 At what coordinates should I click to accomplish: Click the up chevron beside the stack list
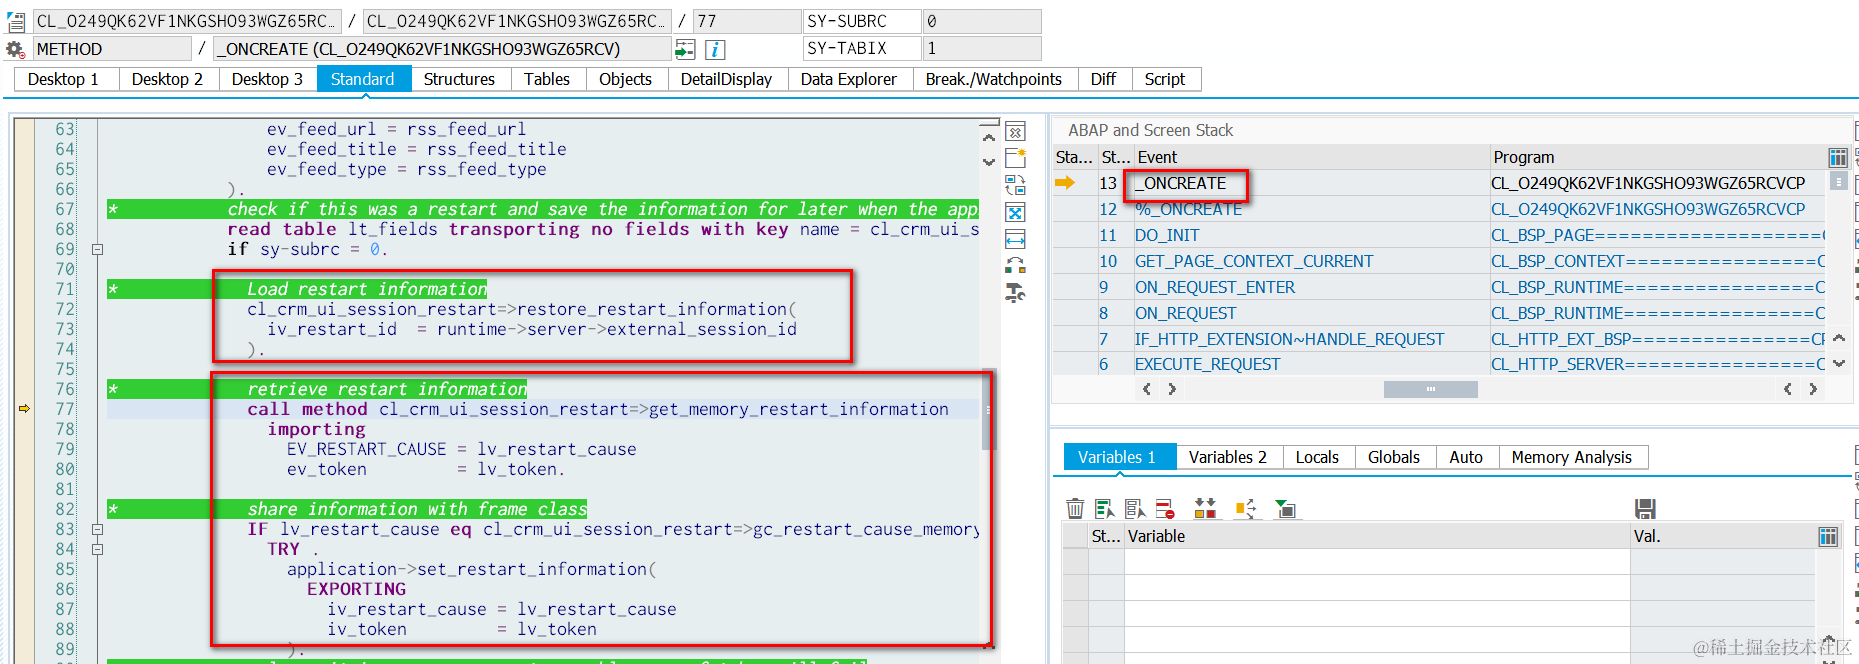(x=1838, y=338)
